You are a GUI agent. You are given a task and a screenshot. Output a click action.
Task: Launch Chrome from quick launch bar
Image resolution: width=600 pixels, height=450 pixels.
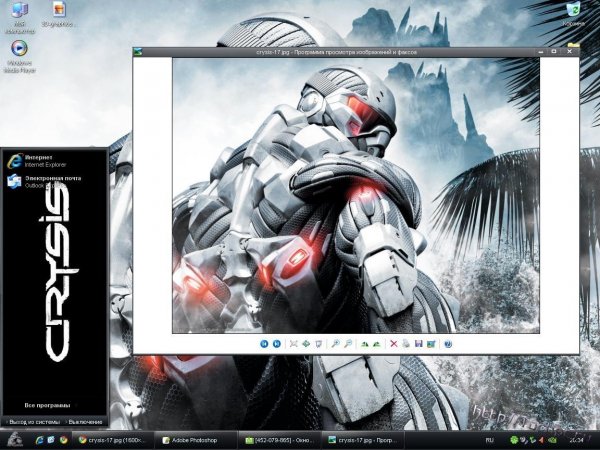(x=64, y=440)
